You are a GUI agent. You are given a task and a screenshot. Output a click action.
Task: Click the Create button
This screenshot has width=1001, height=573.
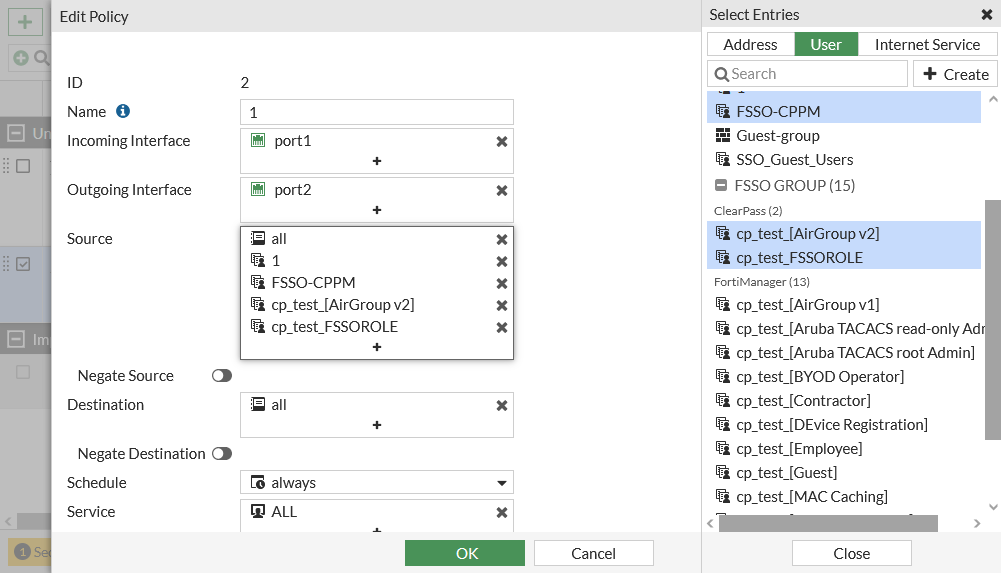[955, 74]
